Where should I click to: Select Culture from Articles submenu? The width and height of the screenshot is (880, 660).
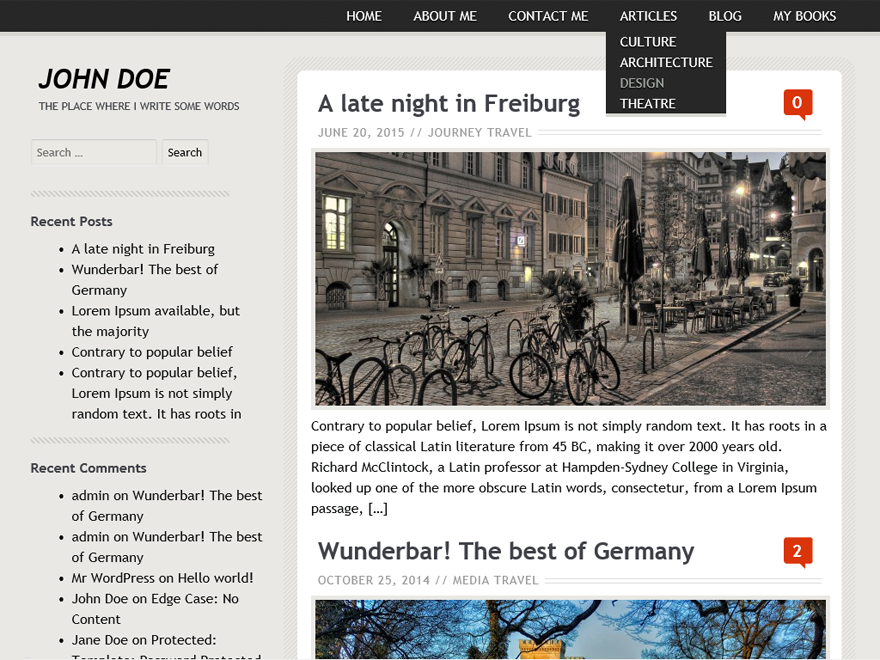click(x=648, y=42)
